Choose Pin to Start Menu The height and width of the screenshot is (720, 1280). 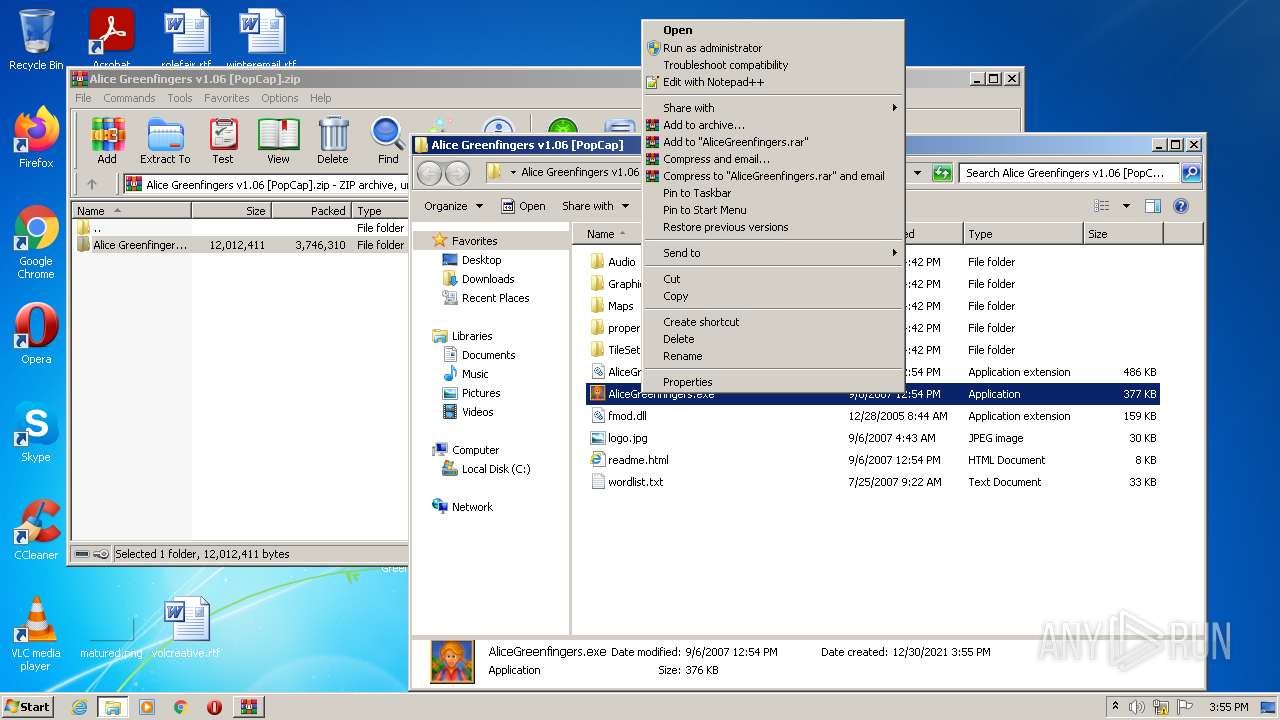click(704, 210)
